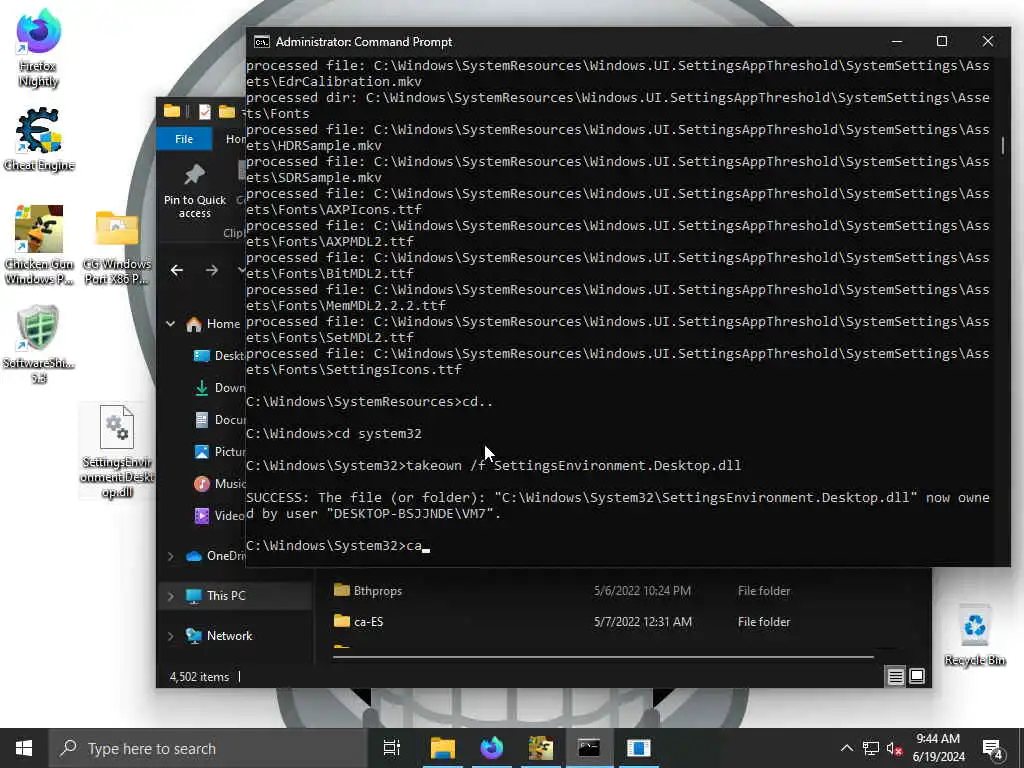Image resolution: width=1024 pixels, height=768 pixels.
Task: Select the ca-ES folder row
Action: click(x=601, y=622)
